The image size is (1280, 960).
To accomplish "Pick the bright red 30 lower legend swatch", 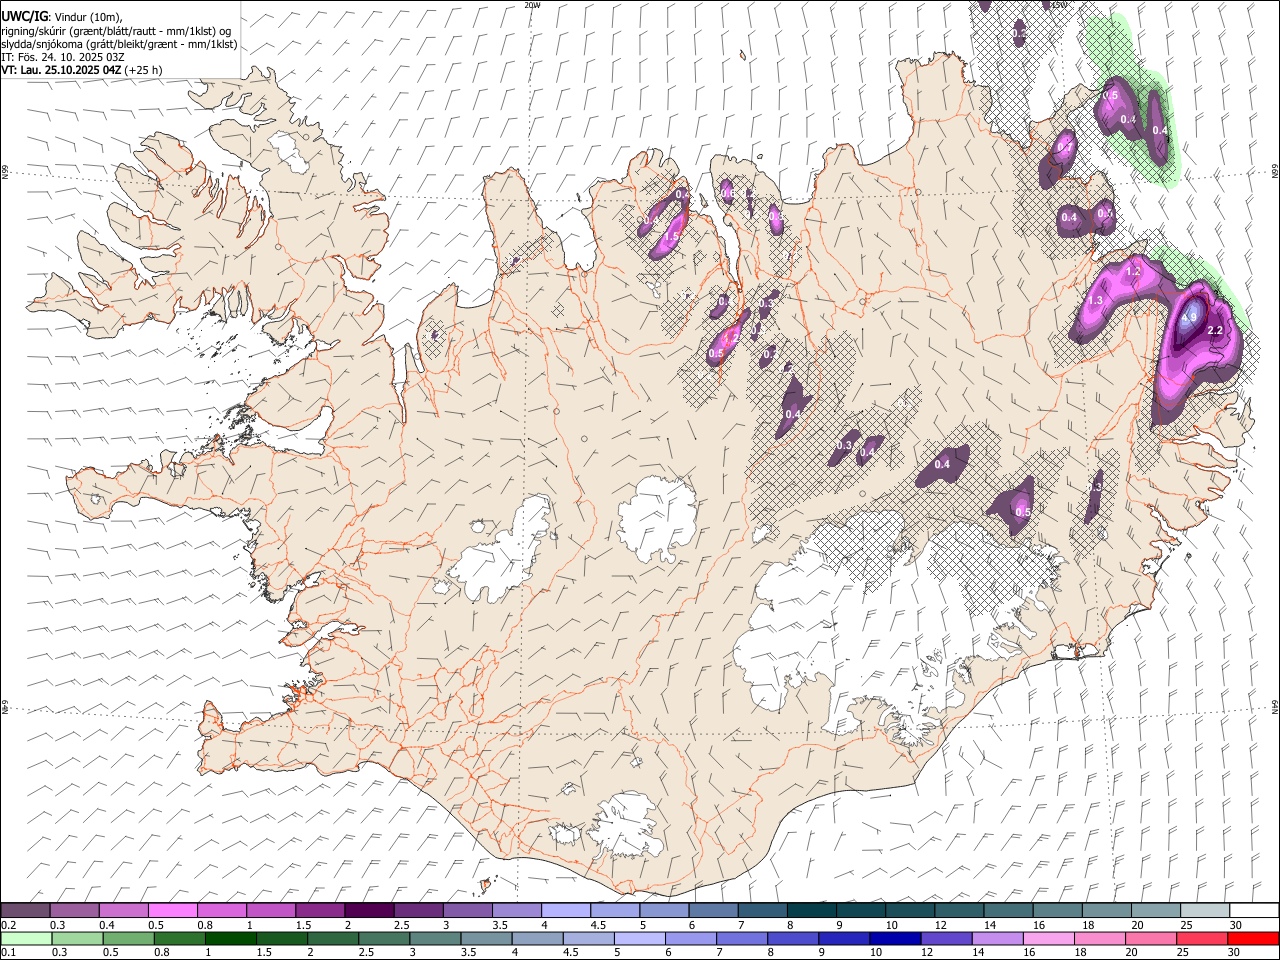I will (1253, 938).
